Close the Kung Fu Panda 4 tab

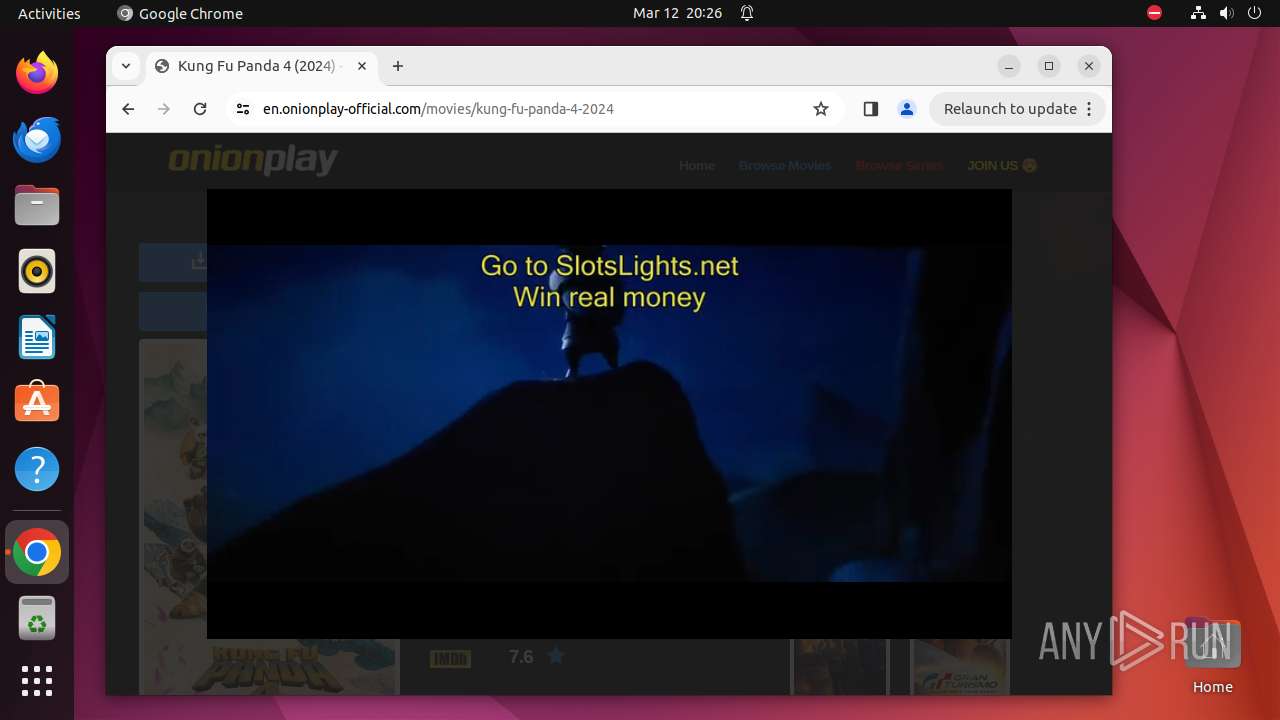[362, 66]
